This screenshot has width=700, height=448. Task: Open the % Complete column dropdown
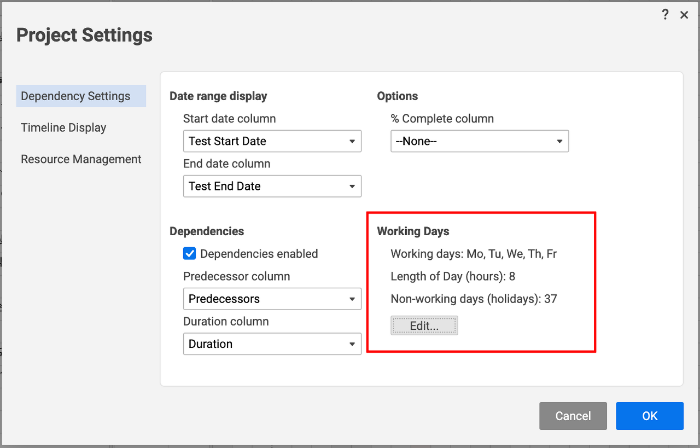[479, 142]
